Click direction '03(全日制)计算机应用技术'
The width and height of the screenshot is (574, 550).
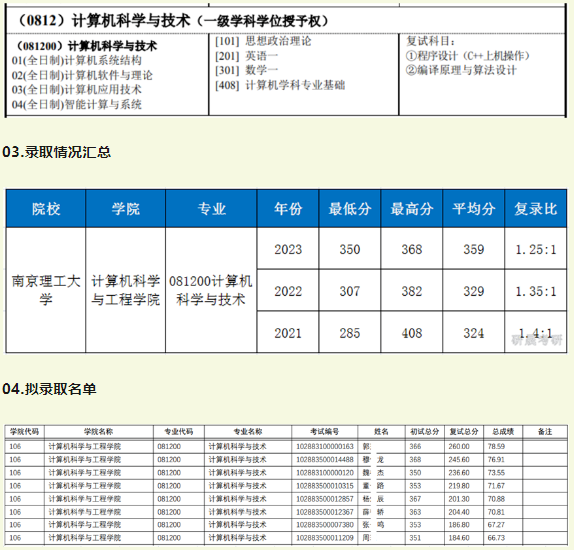click(x=77, y=90)
